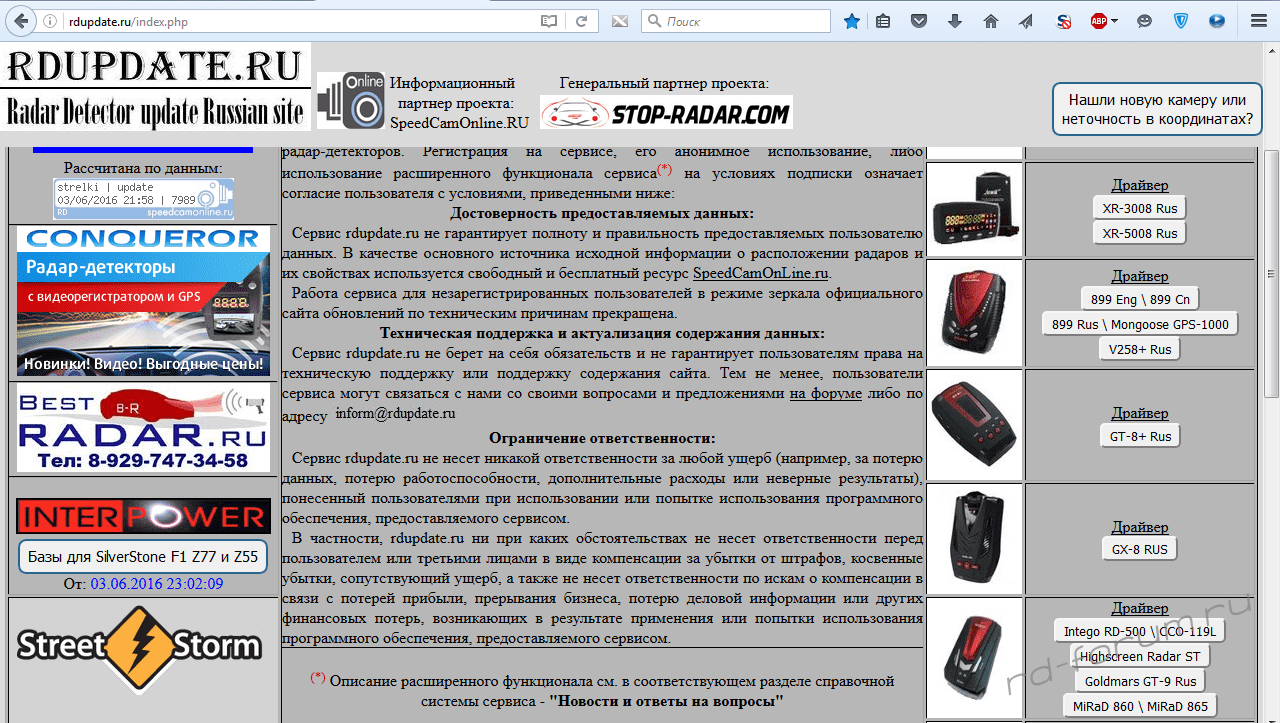Screen dimensions: 1280x723
Task: Click the blue bookmark star icon
Action: pyautogui.click(x=851, y=21)
